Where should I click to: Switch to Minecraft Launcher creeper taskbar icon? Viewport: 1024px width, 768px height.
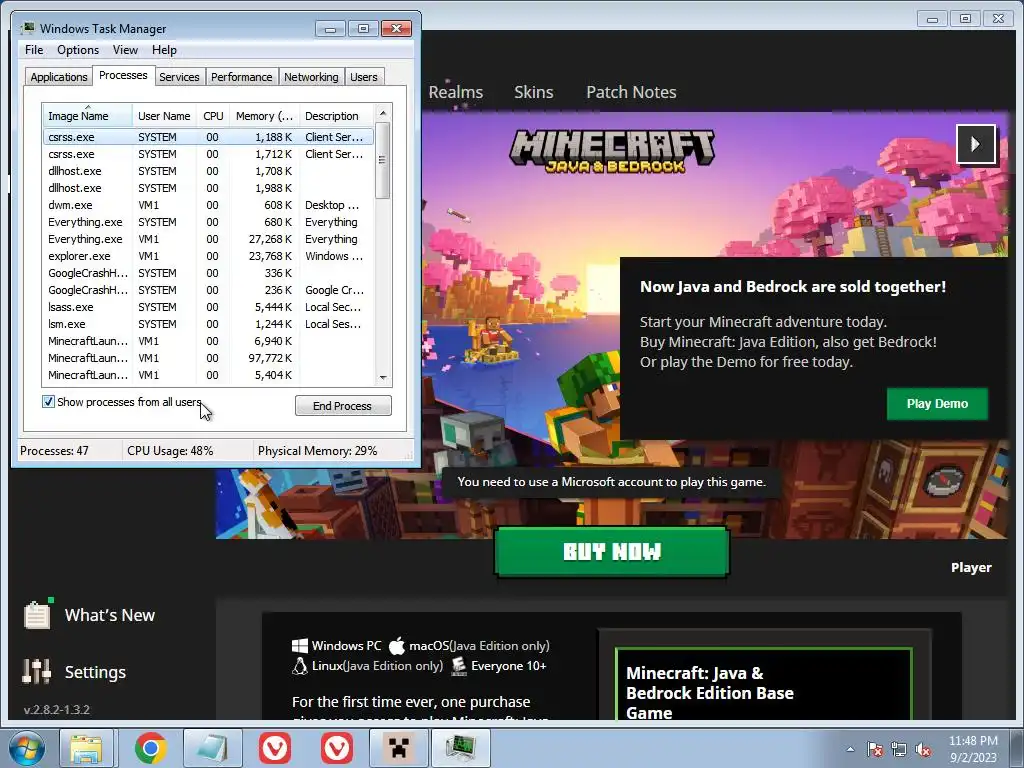point(398,748)
